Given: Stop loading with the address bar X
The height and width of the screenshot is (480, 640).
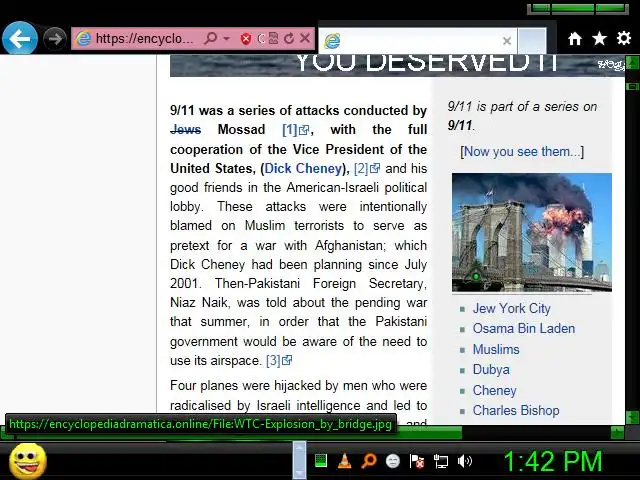Looking at the screenshot, I should (305, 38).
